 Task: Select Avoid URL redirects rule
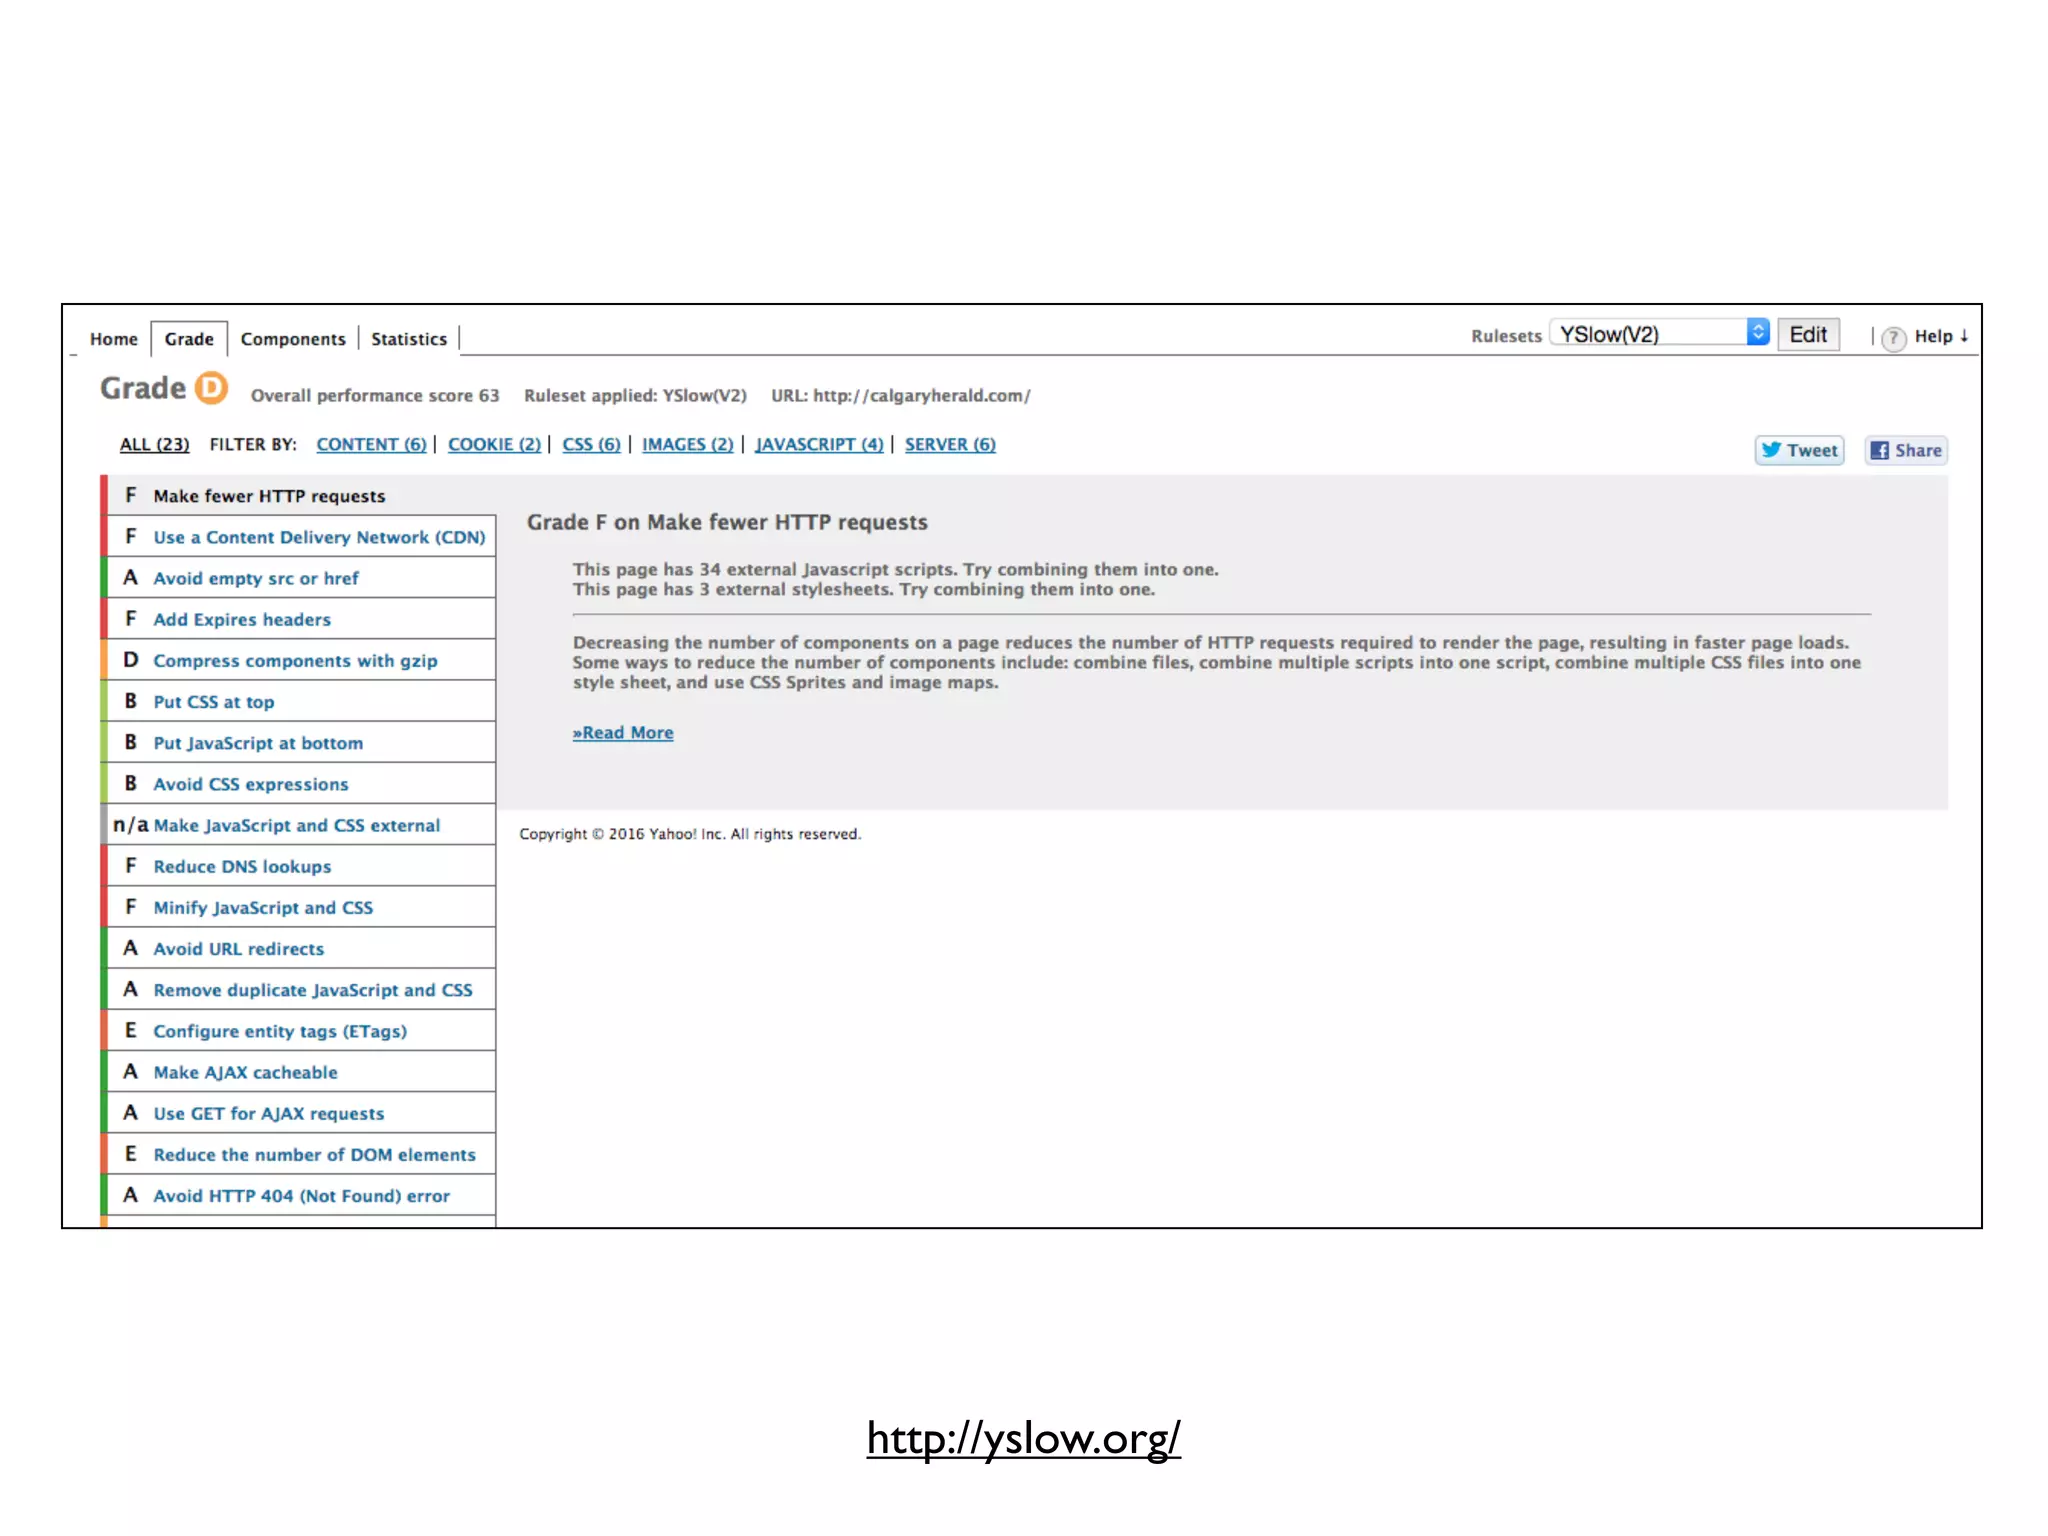click(300, 948)
